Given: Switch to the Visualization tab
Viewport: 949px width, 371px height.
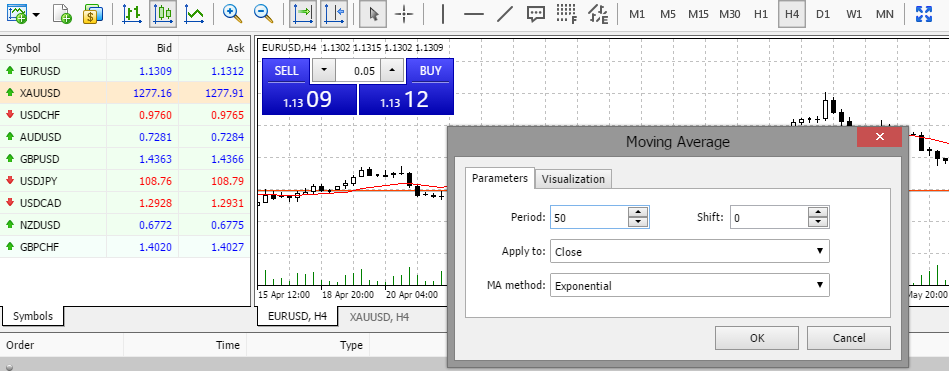Looking at the screenshot, I should (573, 179).
